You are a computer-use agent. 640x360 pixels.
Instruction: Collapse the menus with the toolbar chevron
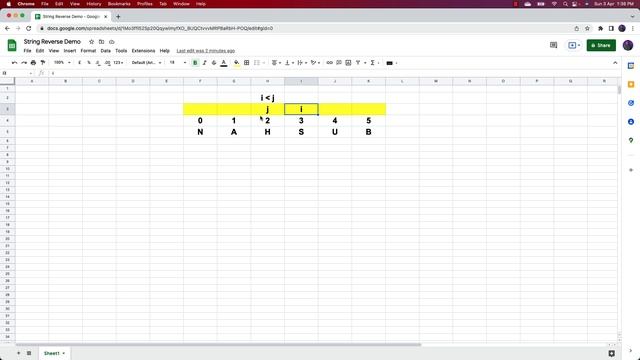[x=615, y=63]
